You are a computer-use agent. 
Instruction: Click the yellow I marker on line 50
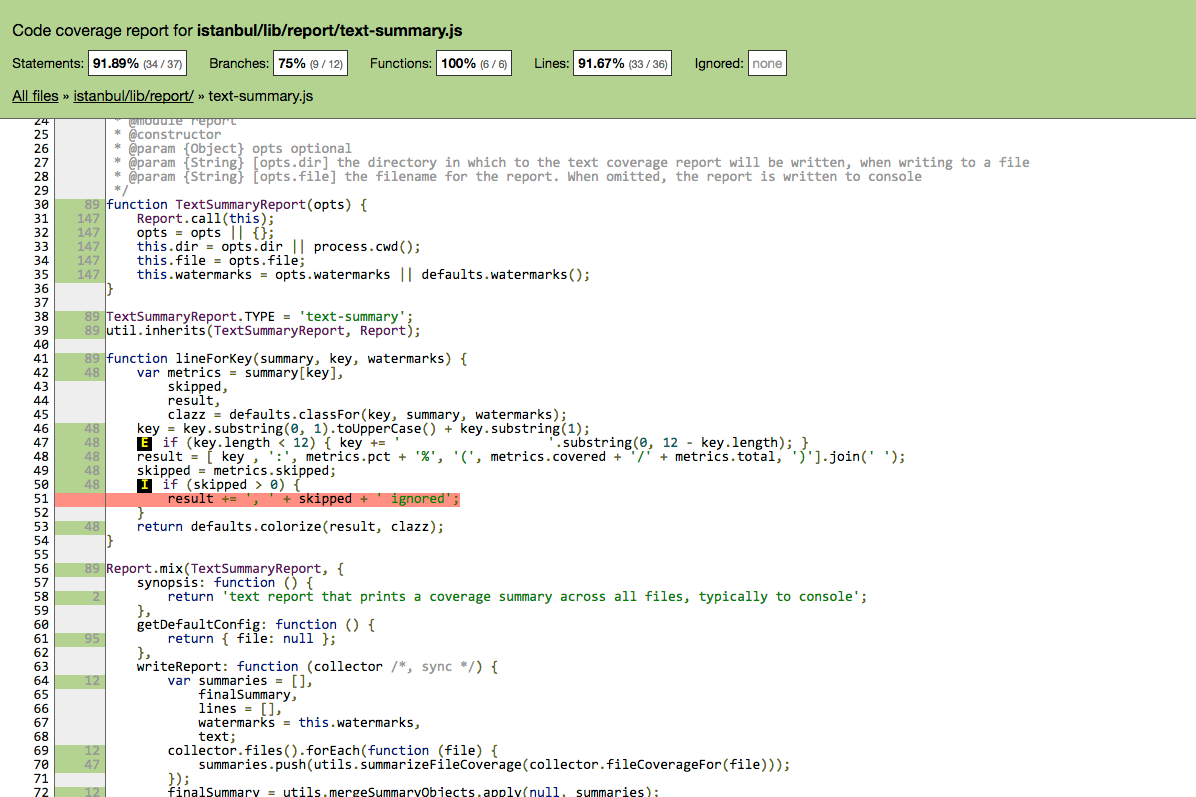point(144,485)
